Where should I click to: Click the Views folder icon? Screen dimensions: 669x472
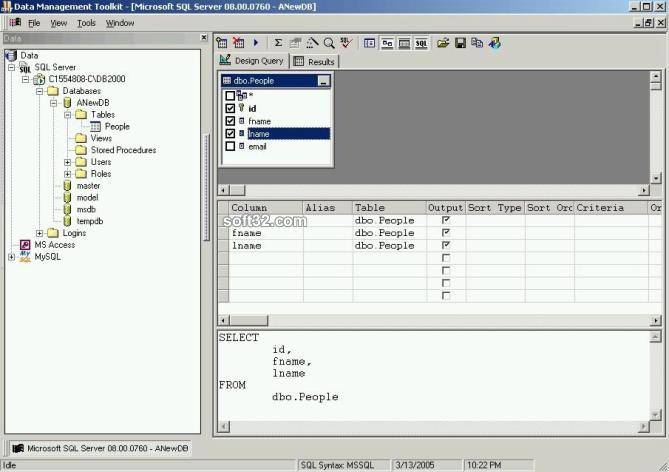81,138
